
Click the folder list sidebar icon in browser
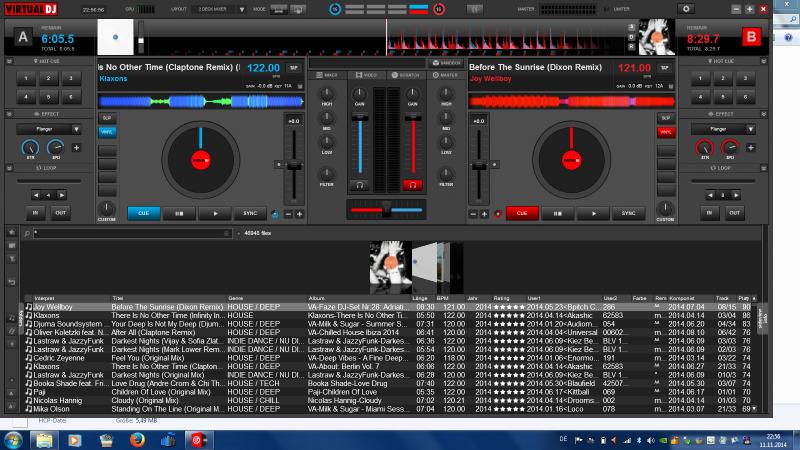tap(12, 246)
